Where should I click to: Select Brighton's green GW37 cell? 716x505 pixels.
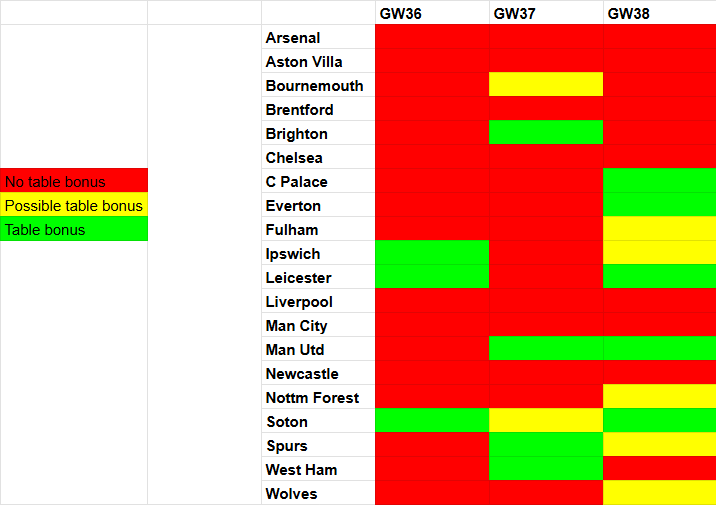(x=546, y=134)
